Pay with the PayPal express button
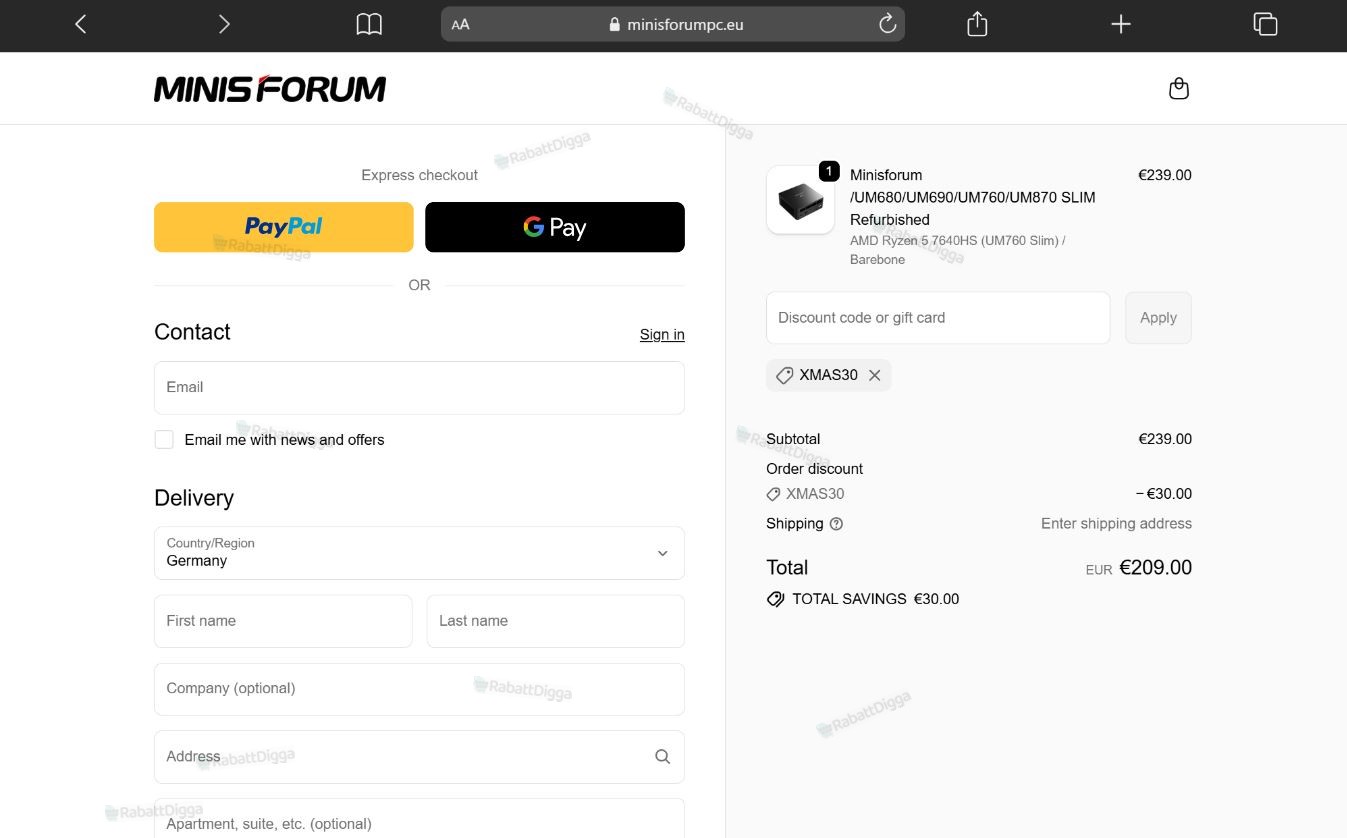The height and width of the screenshot is (838, 1347). (x=283, y=227)
